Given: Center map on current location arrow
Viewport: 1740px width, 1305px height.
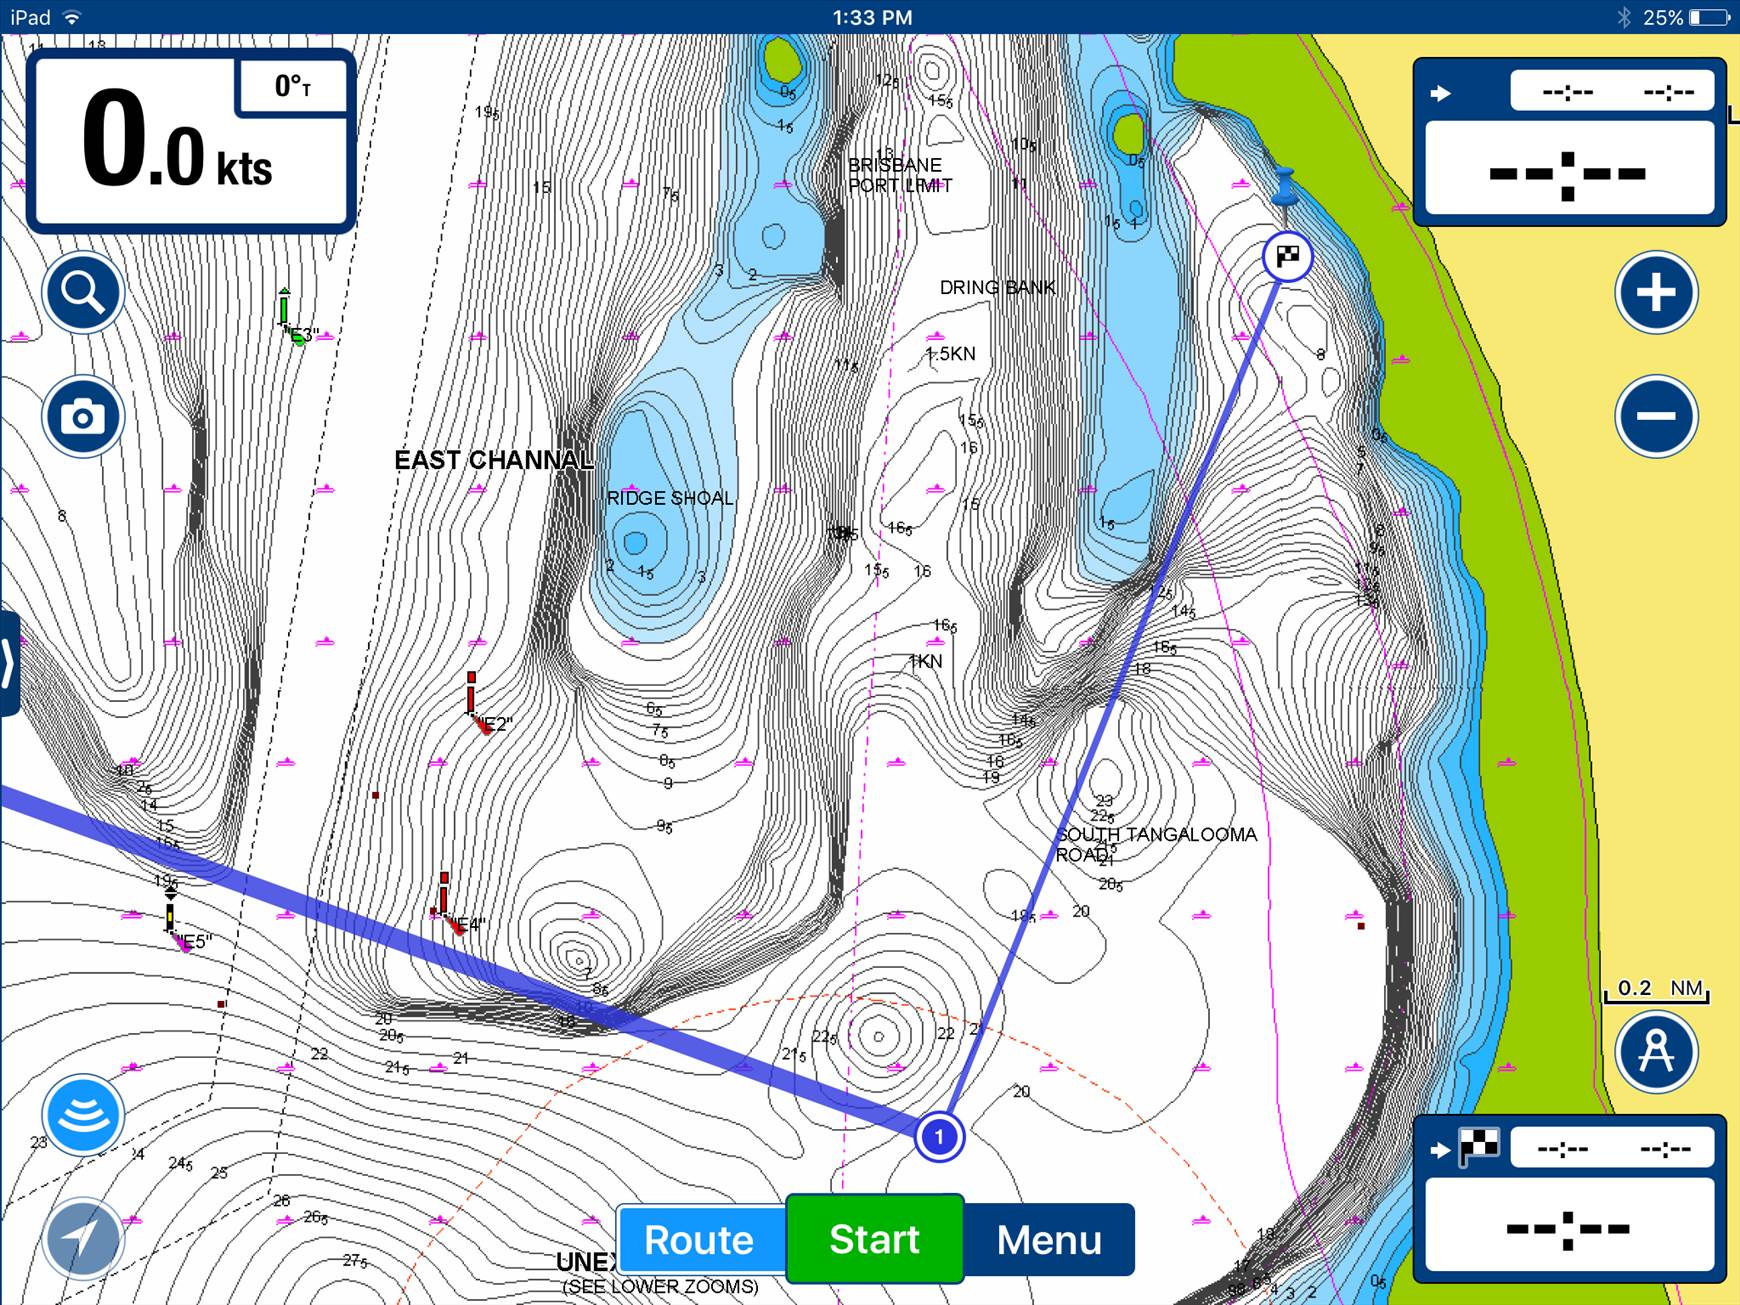Looking at the screenshot, I should [83, 1238].
